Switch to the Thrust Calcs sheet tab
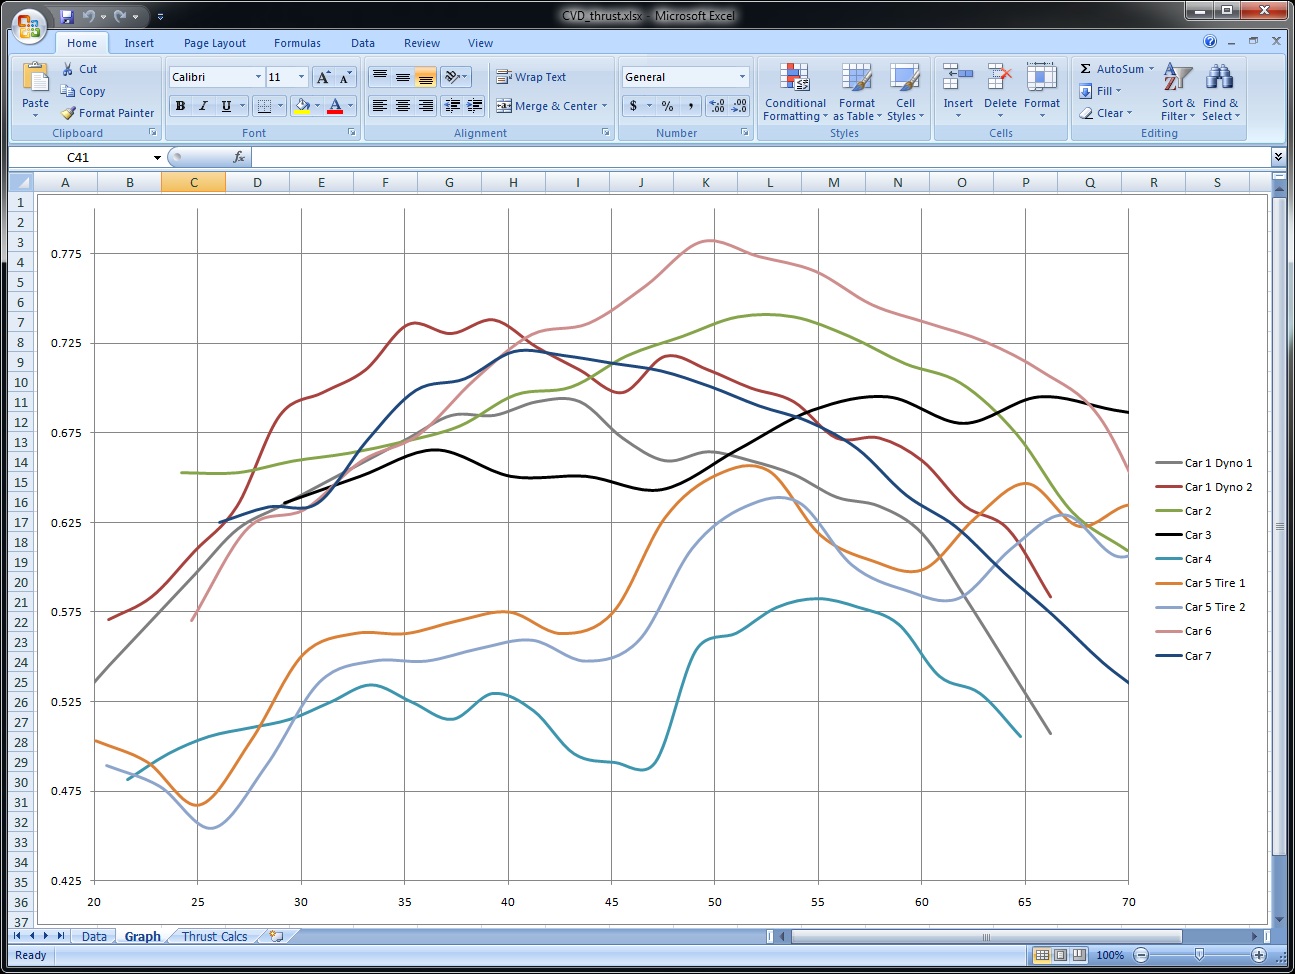 214,937
